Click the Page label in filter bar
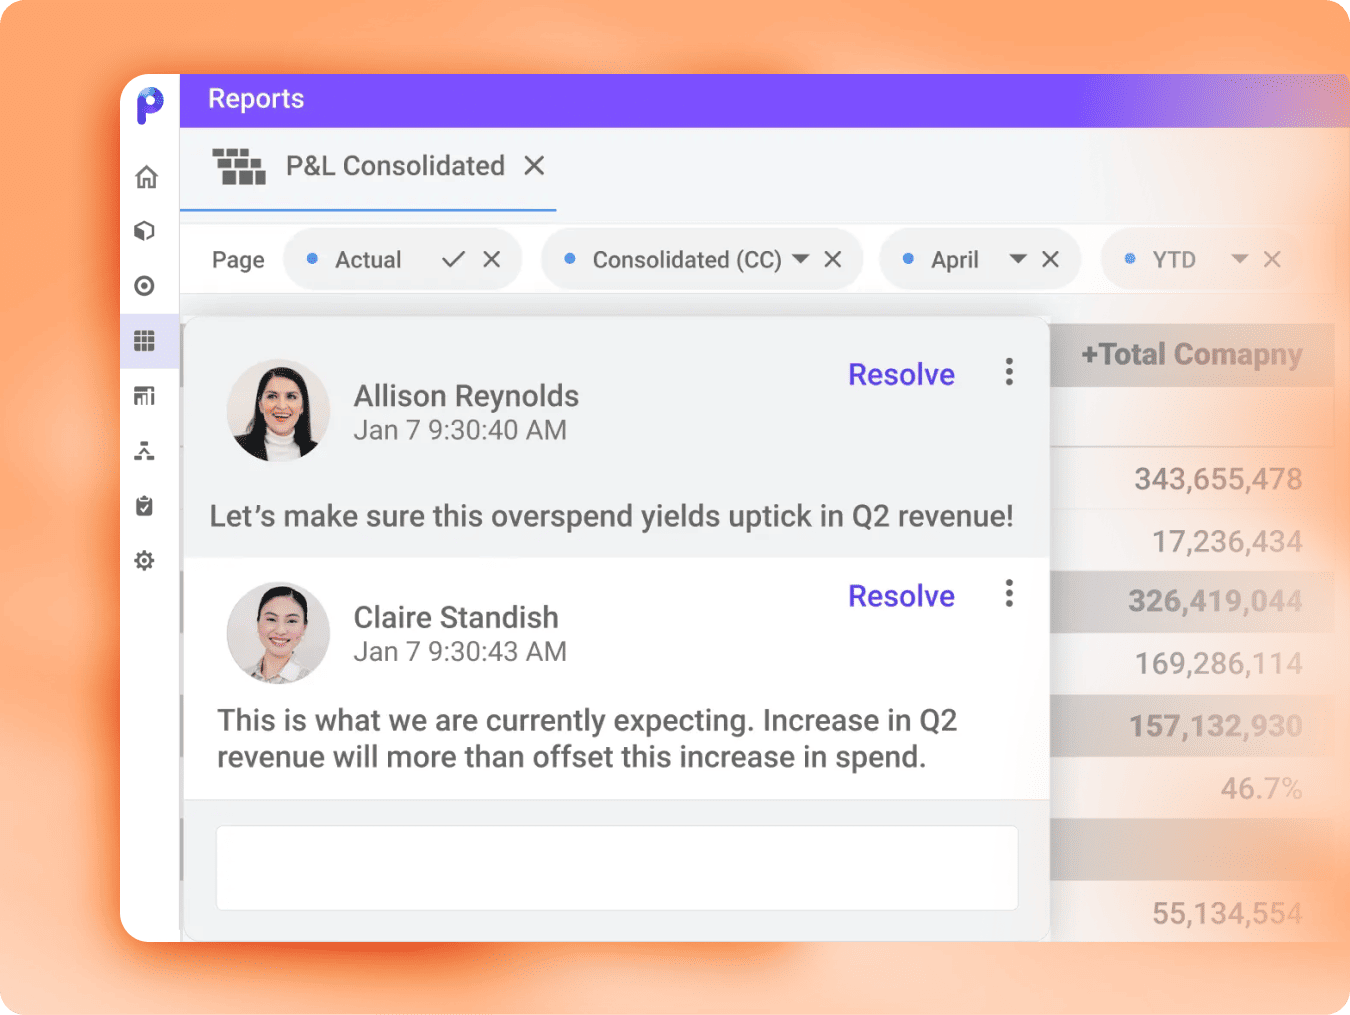 (x=238, y=260)
